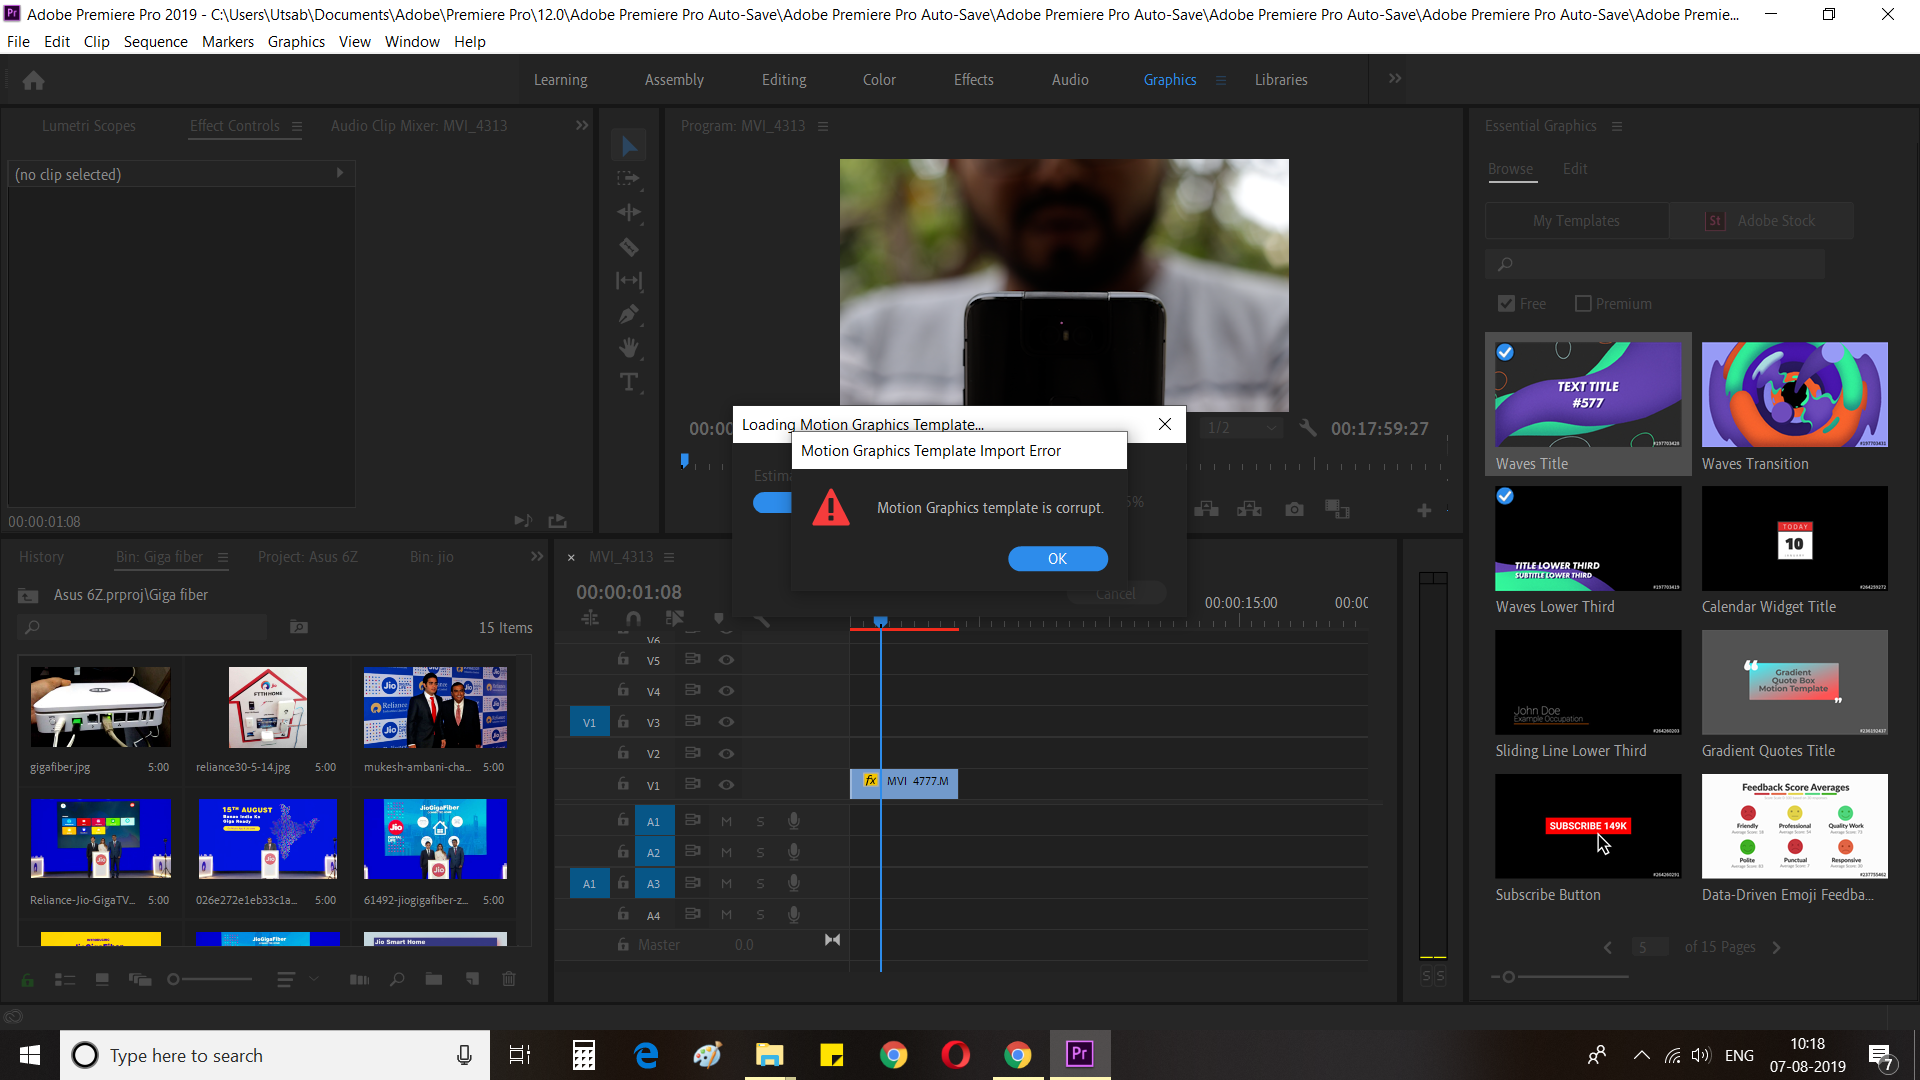Open Program monitor panel menu
Image resolution: width=1920 pixels, height=1080 pixels.
(823, 126)
